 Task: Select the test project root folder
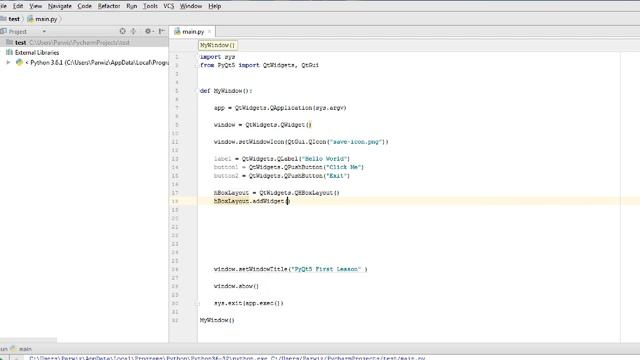pos(84,42)
